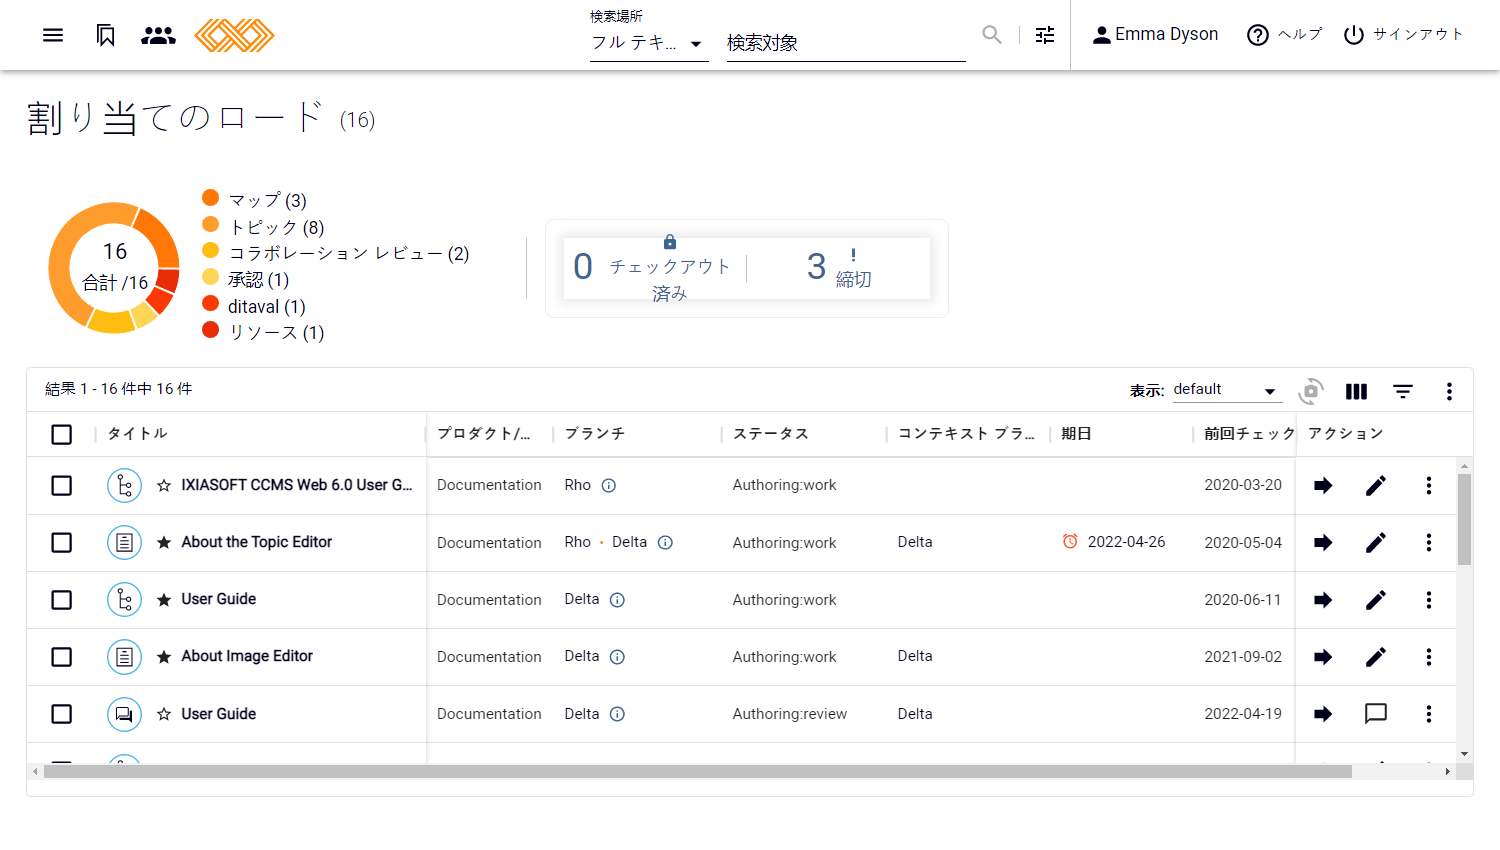Open the team/group icon in header

158,35
